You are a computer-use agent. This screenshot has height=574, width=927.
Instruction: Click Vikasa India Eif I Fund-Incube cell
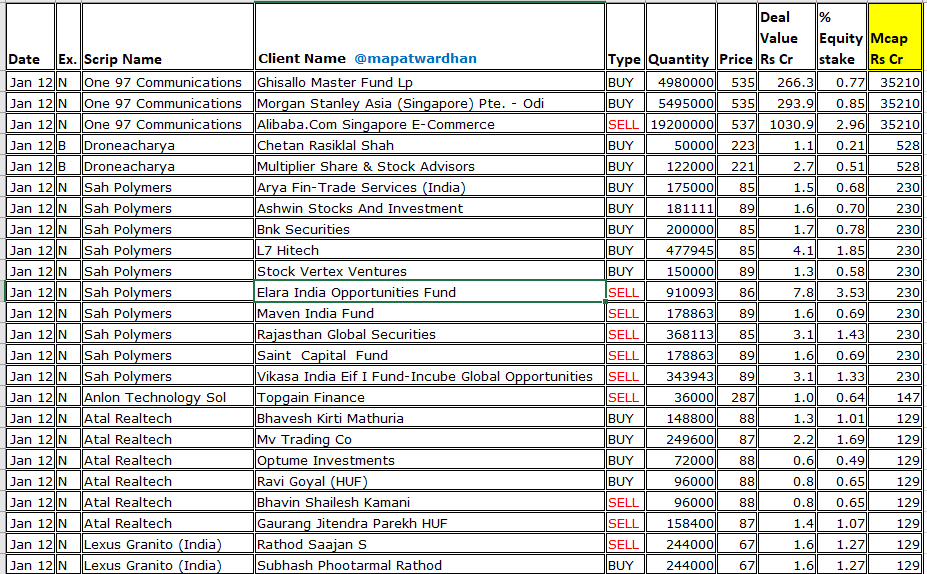tap(430, 376)
